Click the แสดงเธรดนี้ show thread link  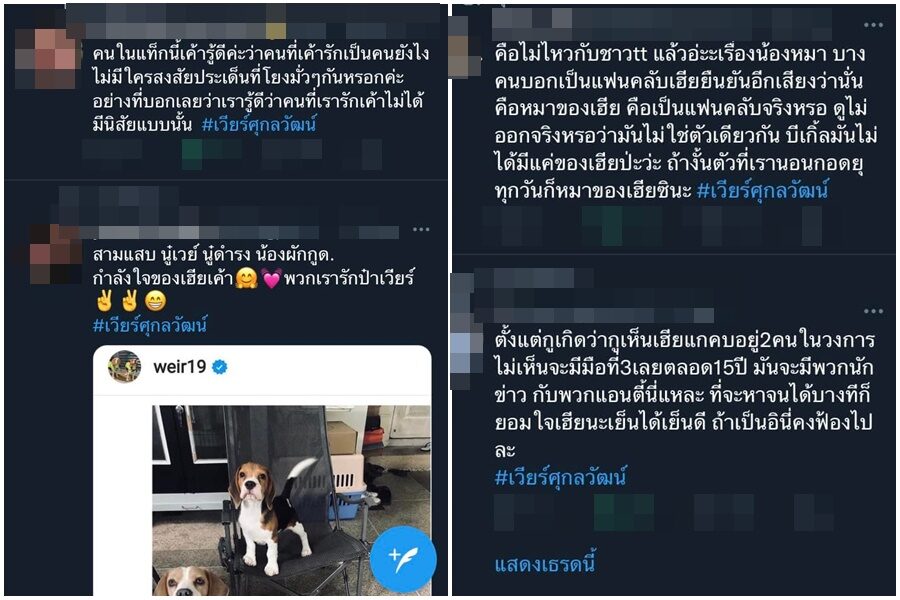[x=544, y=564]
